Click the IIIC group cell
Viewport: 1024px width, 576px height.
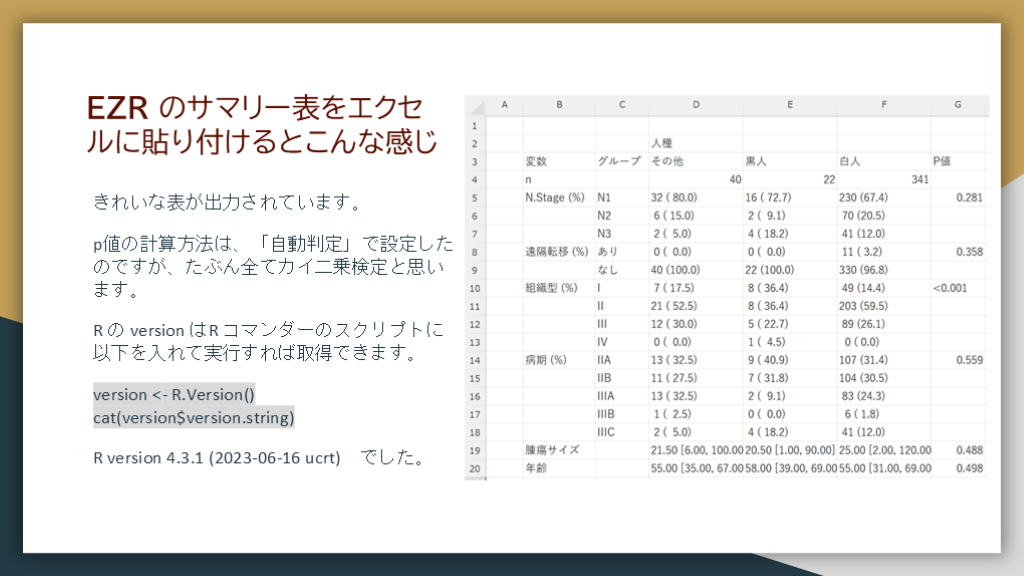607,432
